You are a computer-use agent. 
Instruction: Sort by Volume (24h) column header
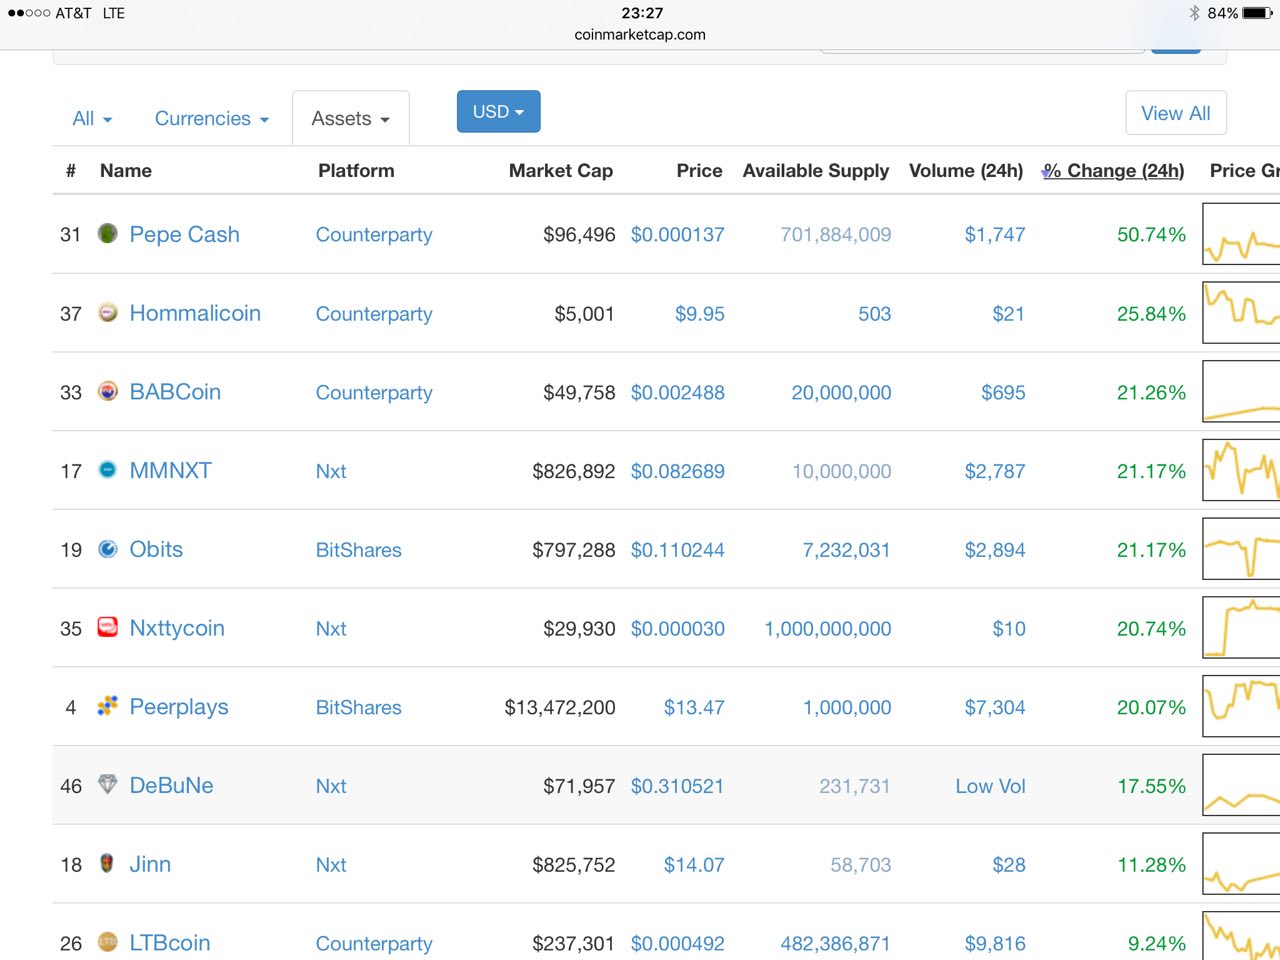(x=966, y=171)
